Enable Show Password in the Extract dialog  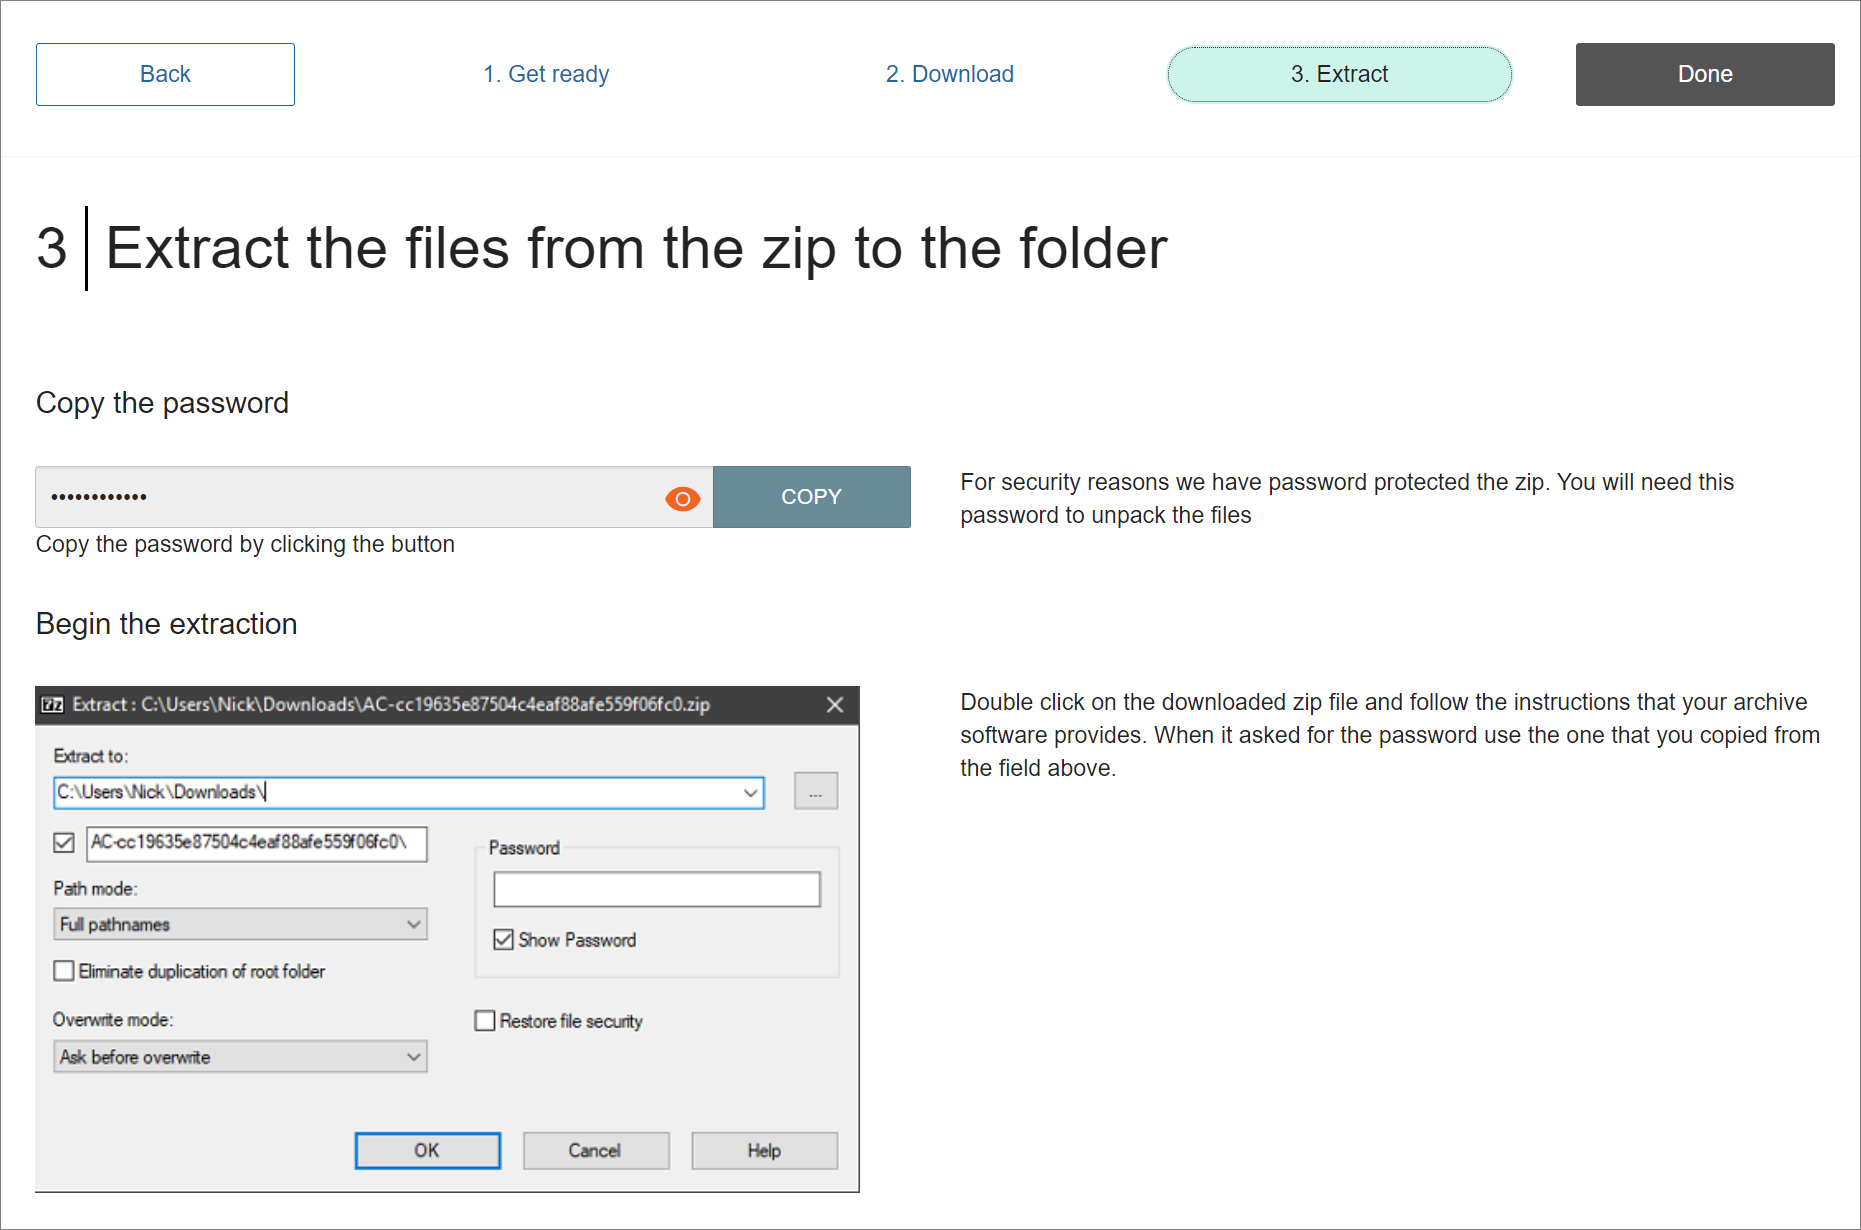point(503,939)
